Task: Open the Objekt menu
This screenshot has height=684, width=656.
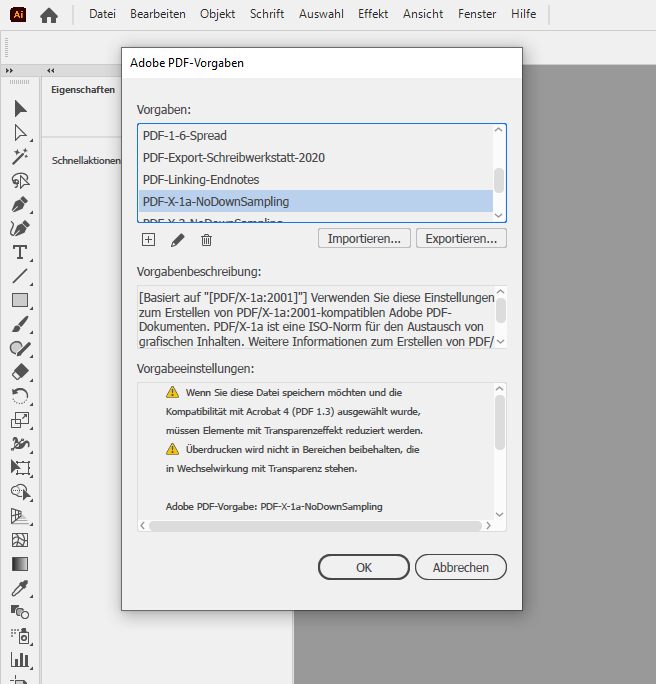Action: tap(217, 14)
